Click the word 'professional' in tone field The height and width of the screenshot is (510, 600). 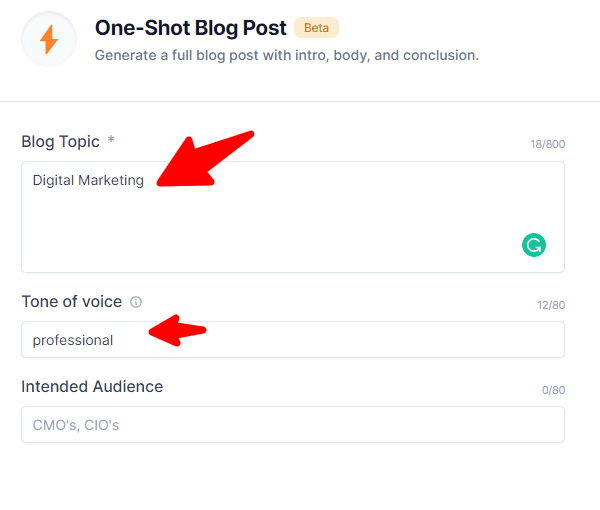click(72, 340)
